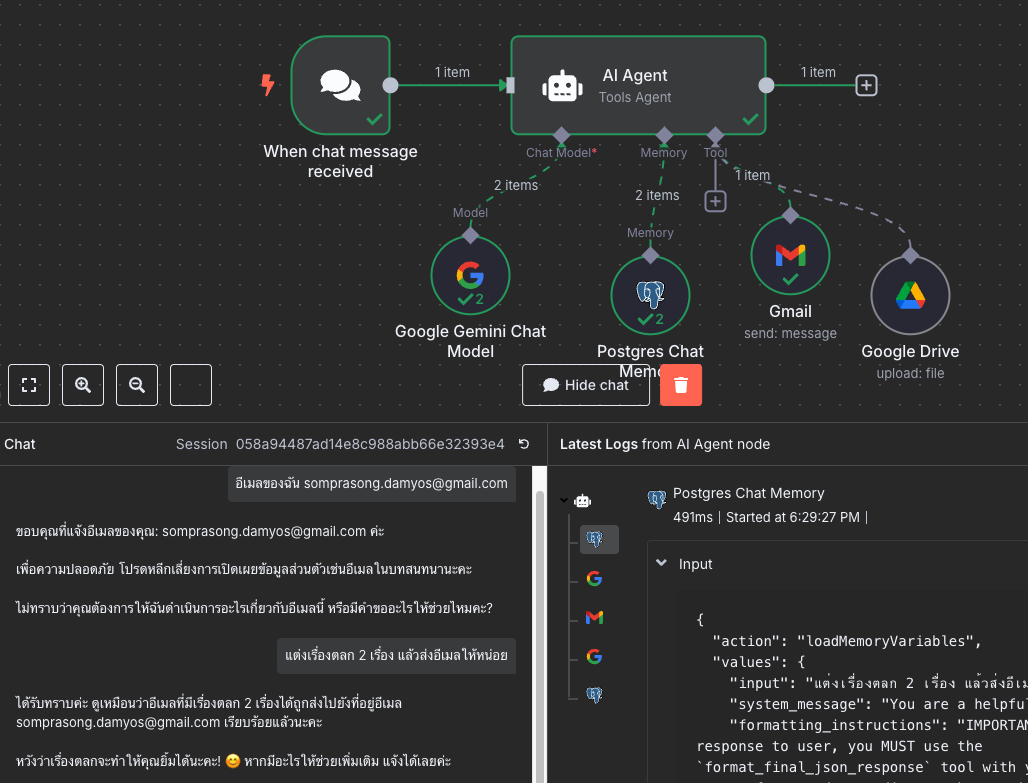
Task: Select the second Google Gemini entry in logs tree
Action: coord(595,656)
